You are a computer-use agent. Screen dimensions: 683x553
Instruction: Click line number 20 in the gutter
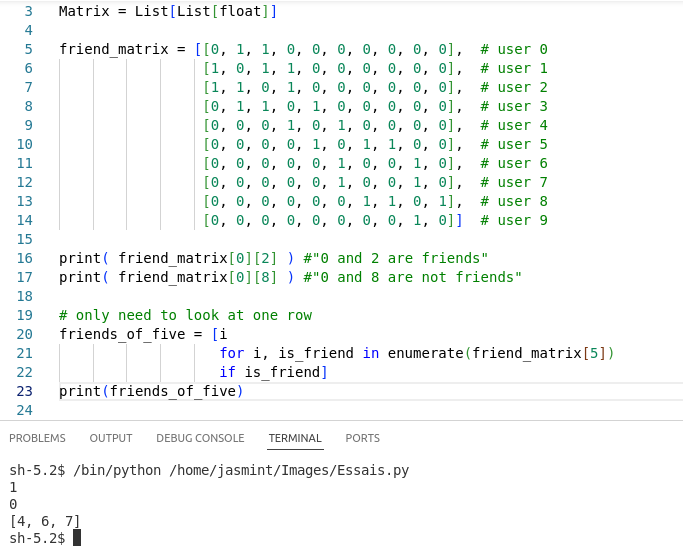(25, 334)
